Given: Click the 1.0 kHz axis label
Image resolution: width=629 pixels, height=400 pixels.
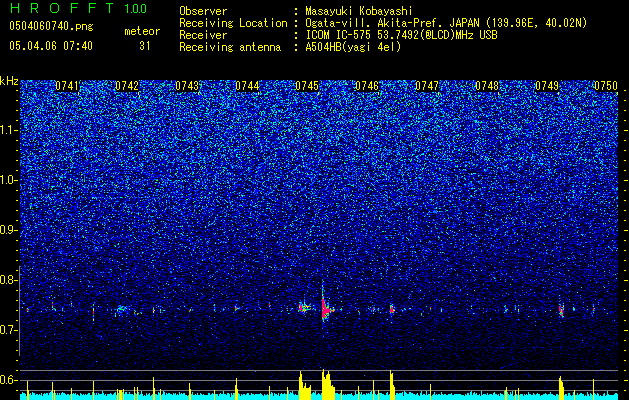Looking at the screenshot, I should [8, 180].
